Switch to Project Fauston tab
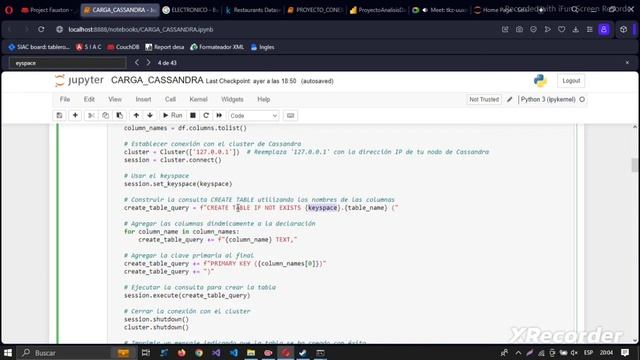 [x=48, y=10]
